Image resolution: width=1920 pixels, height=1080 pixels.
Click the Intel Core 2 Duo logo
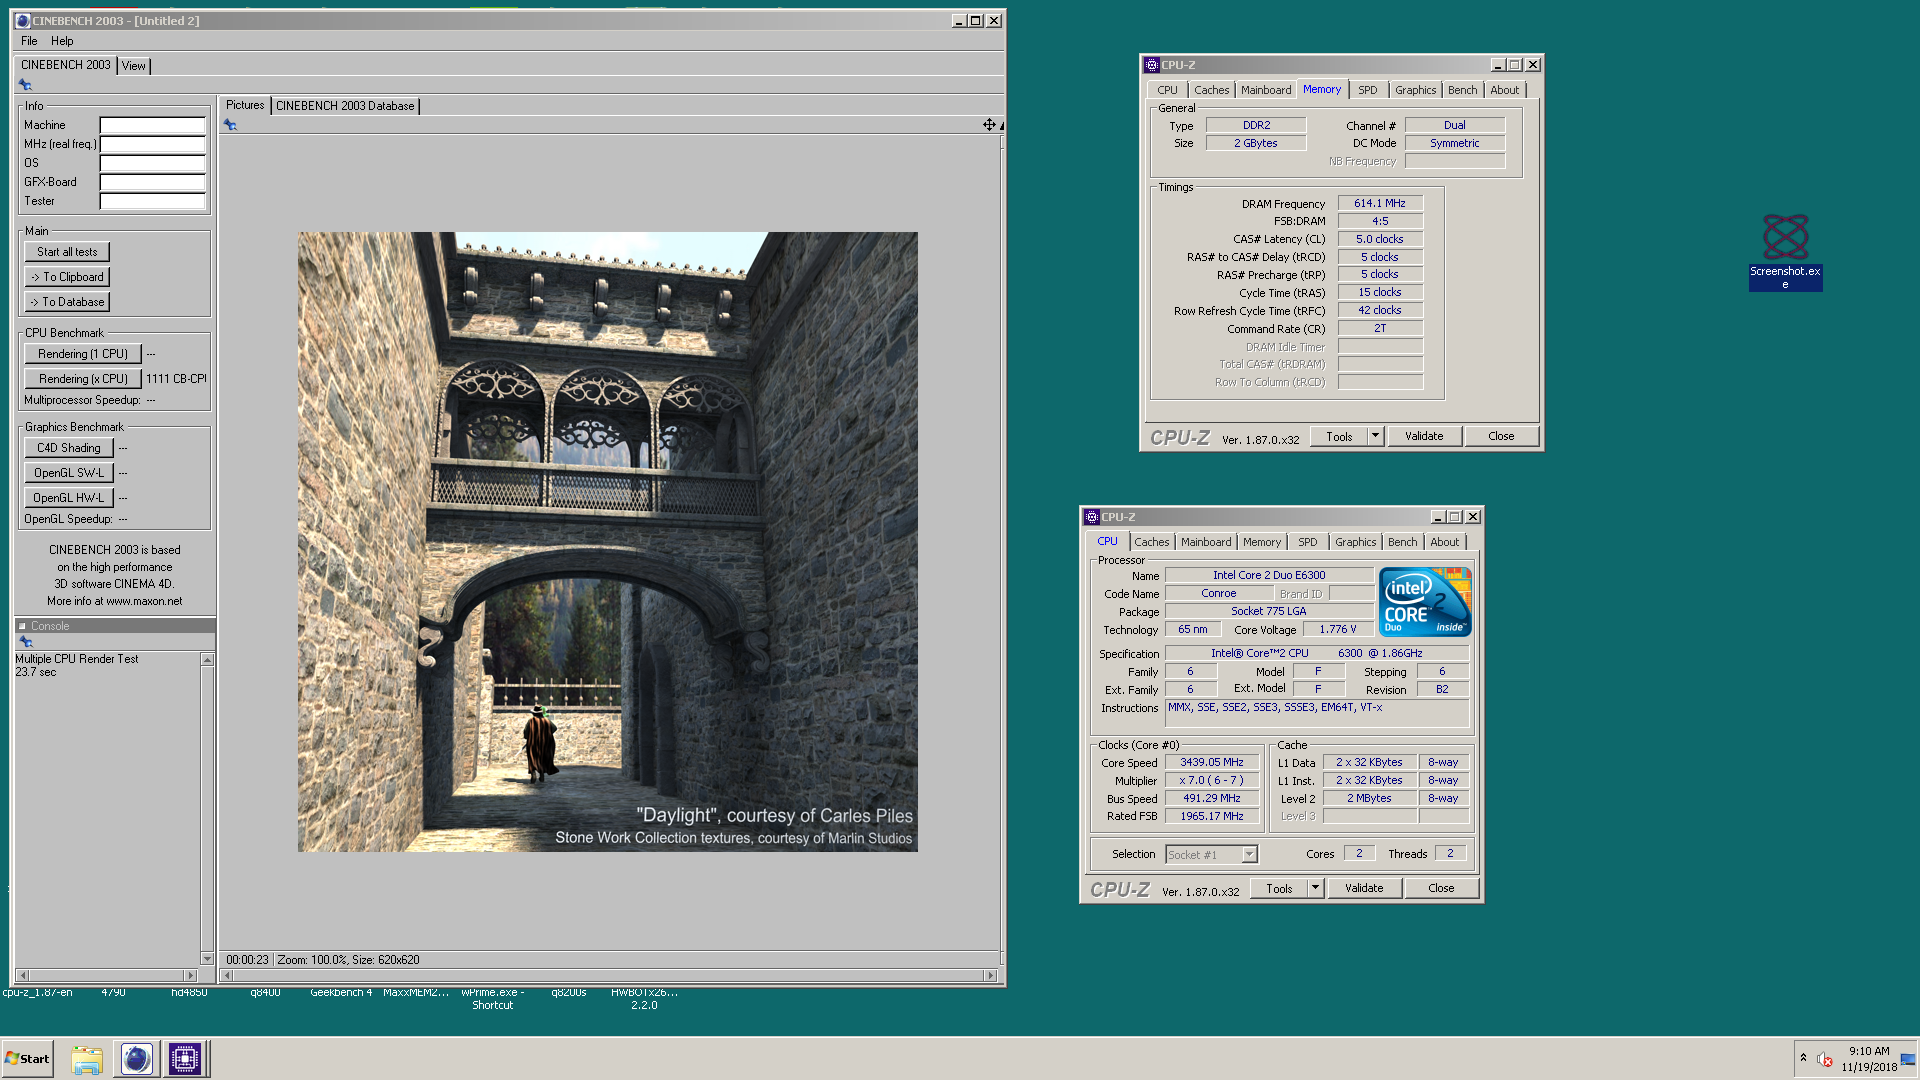1424,602
